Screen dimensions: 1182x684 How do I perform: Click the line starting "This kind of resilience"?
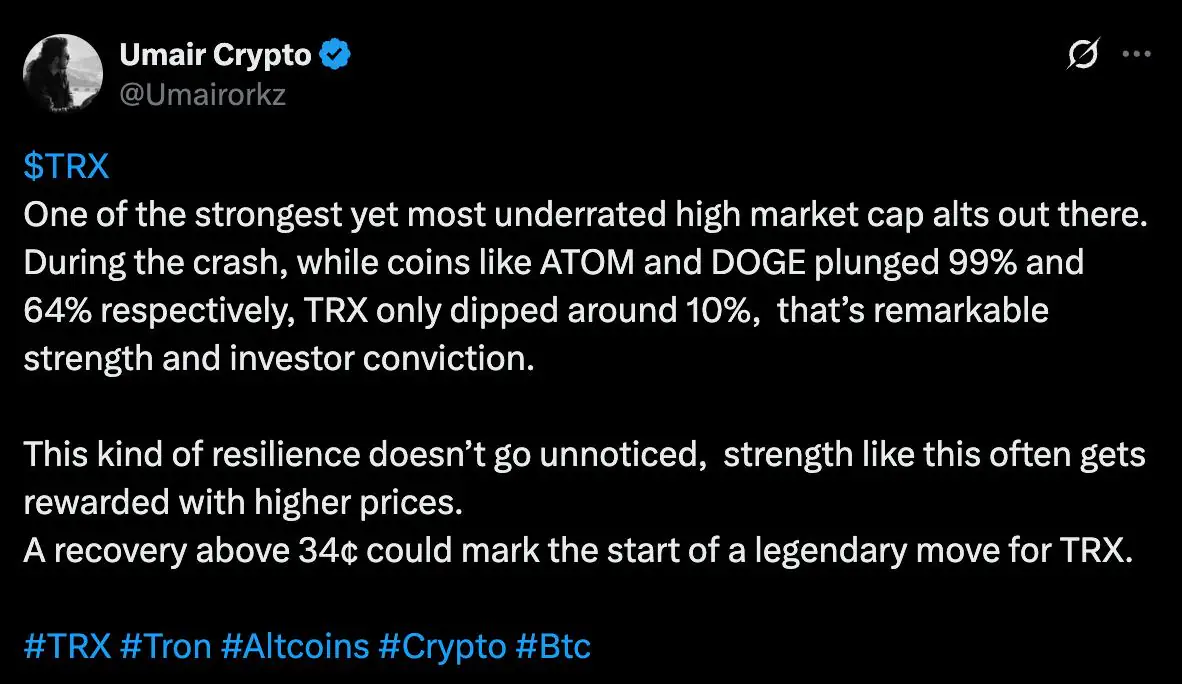pos(583,455)
